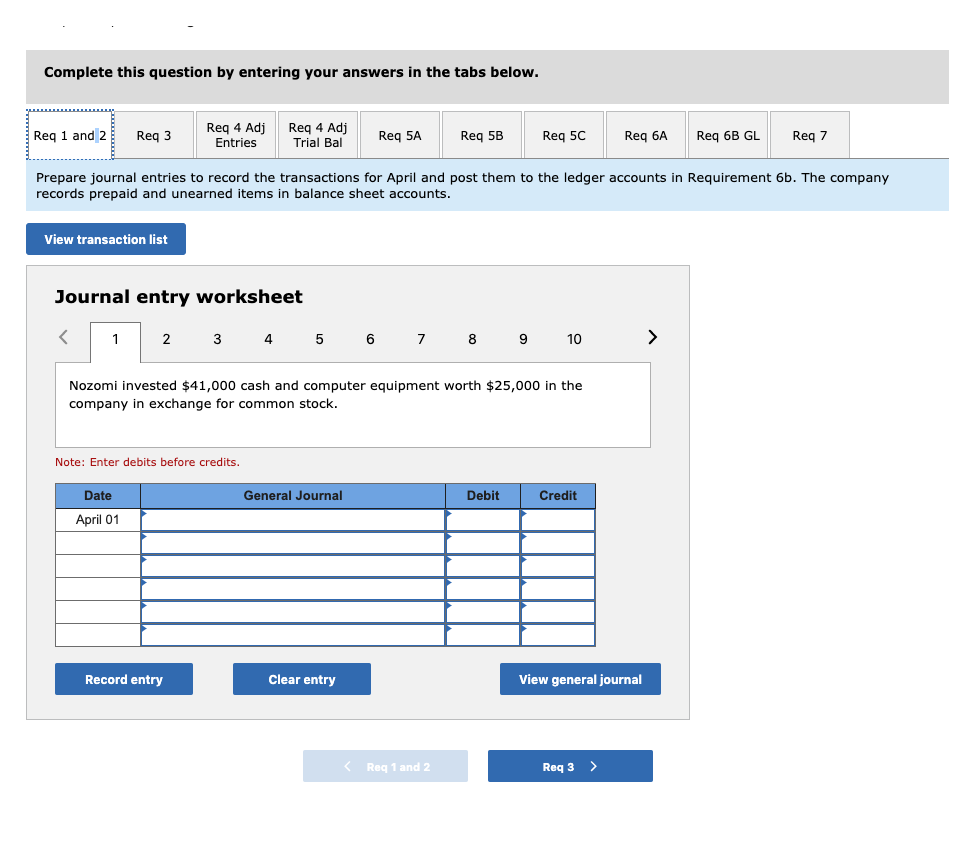The image size is (979, 843).
Task: Select journal entry 7
Action: [421, 339]
